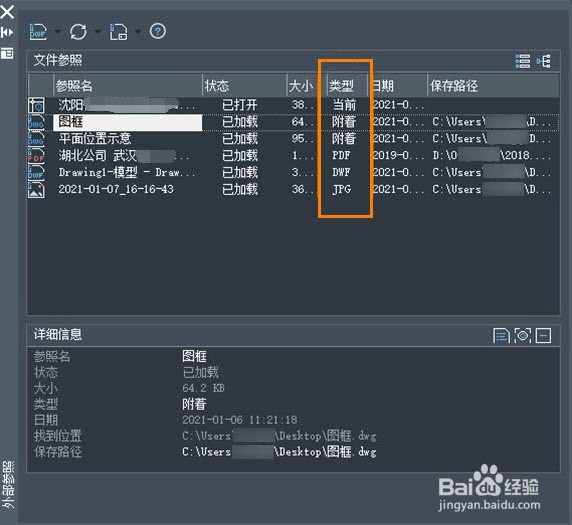This screenshot has height=525, width=572.
Task: Click the 2019-0... date cell
Action: [x=398, y=156]
